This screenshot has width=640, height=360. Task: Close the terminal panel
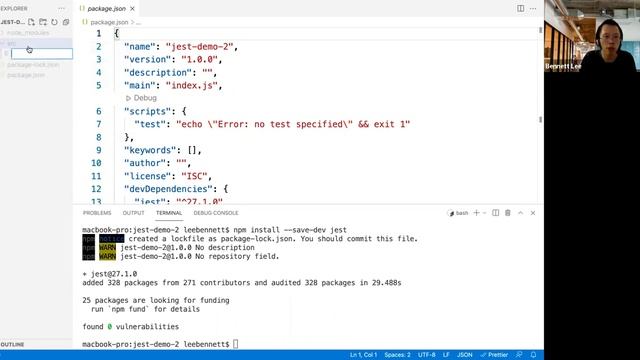tap(533, 213)
